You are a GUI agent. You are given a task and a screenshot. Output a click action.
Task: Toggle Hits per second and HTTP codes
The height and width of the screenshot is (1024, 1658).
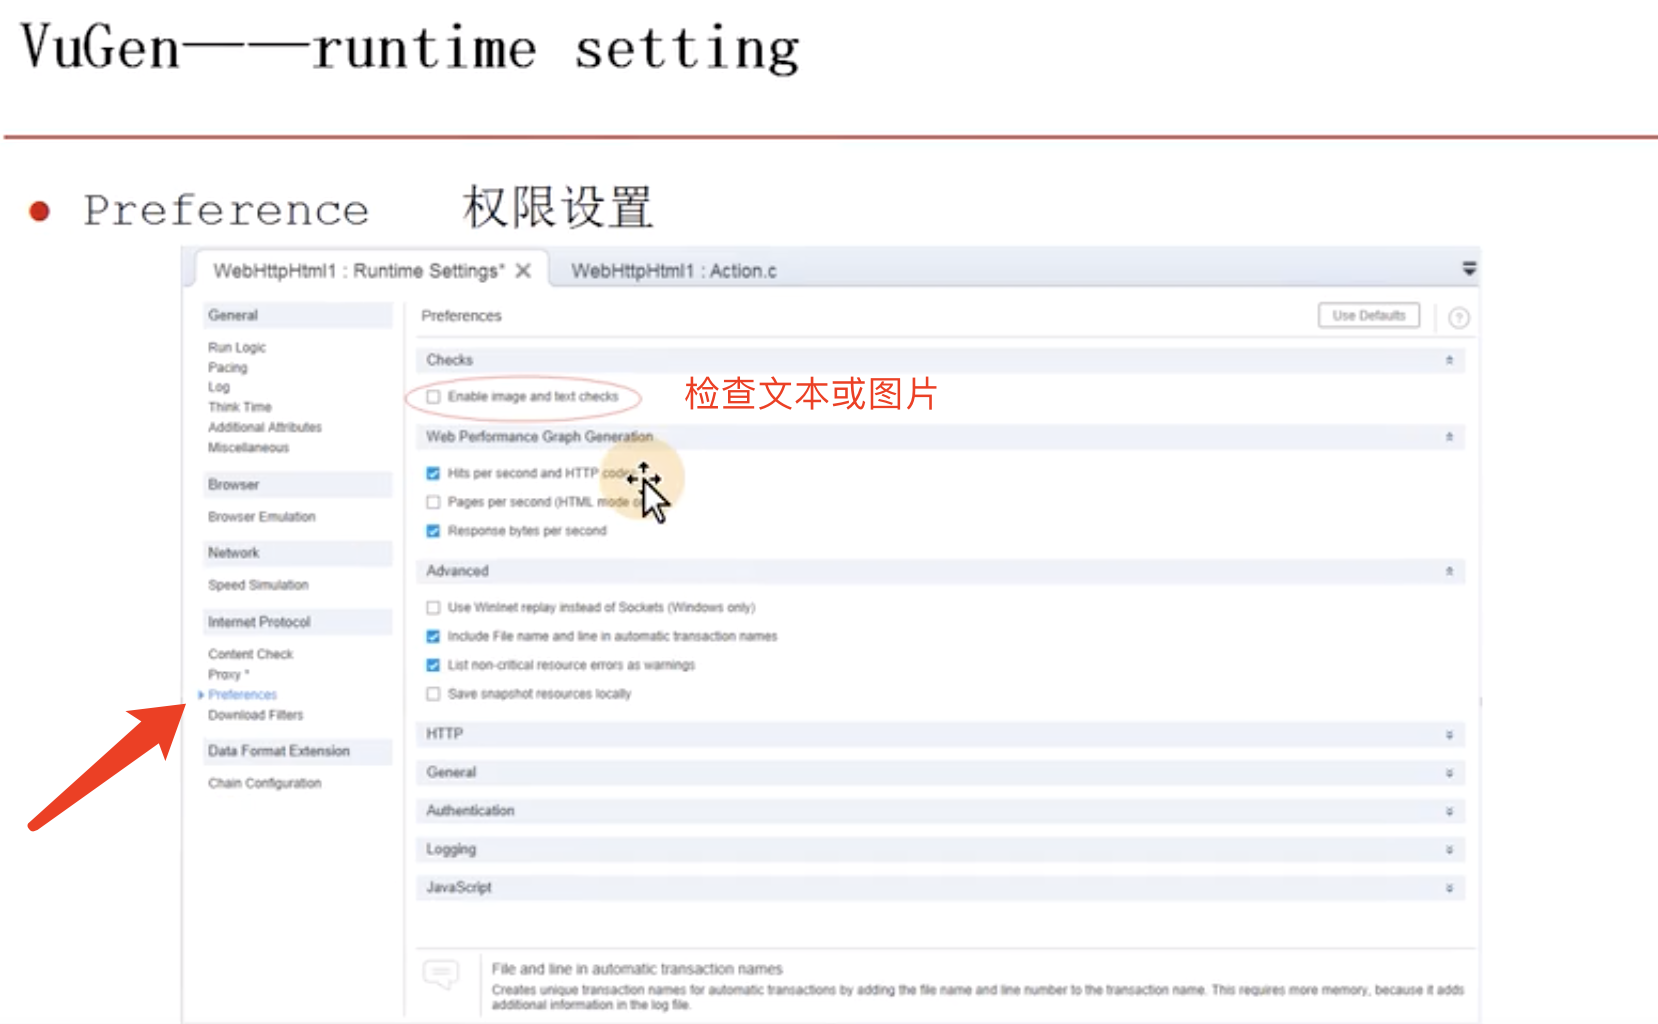[433, 473]
